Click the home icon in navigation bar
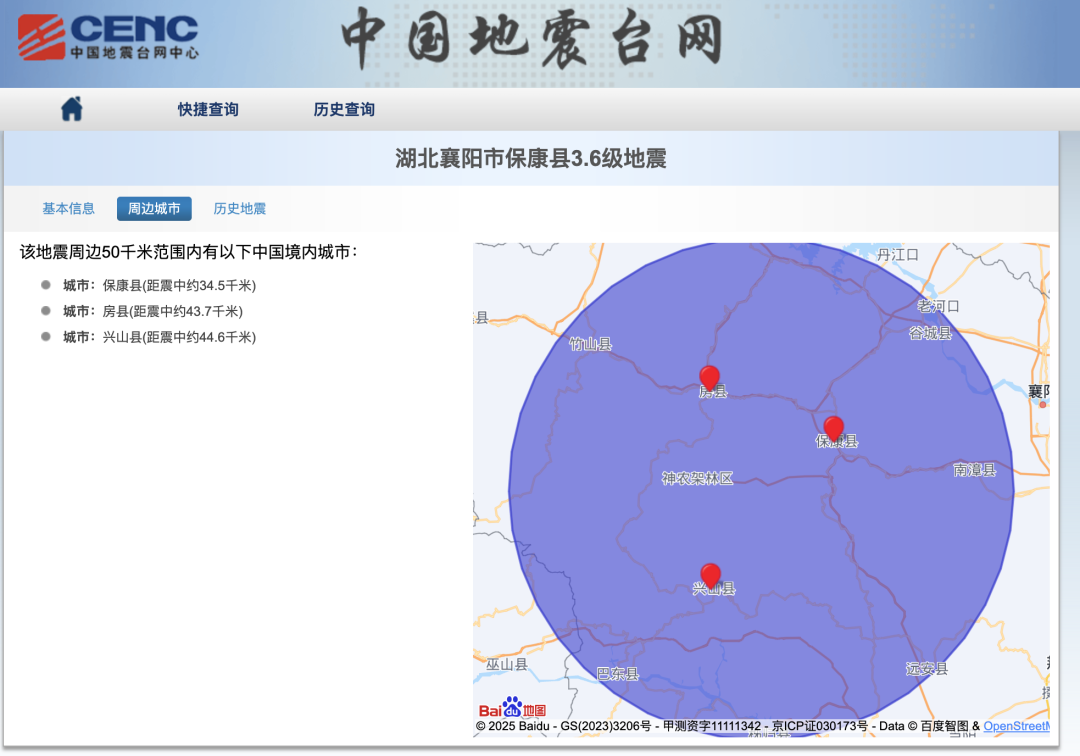 pos(71,109)
